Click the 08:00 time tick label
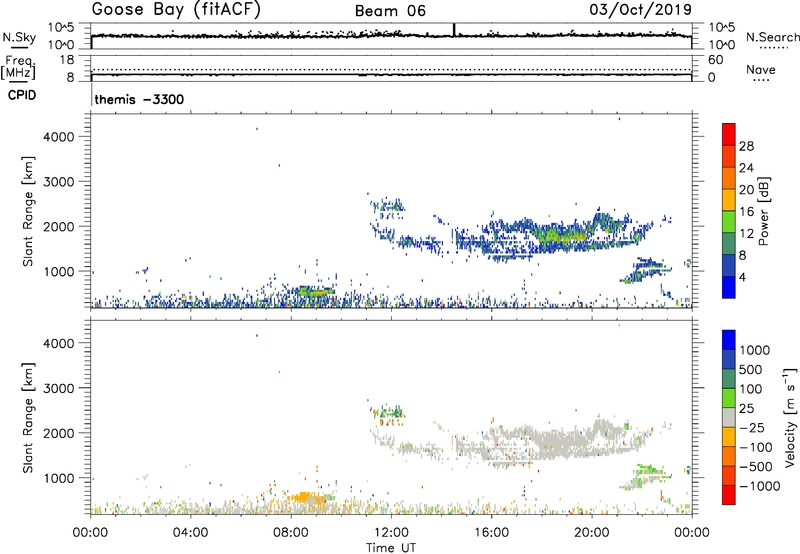 click(291, 533)
